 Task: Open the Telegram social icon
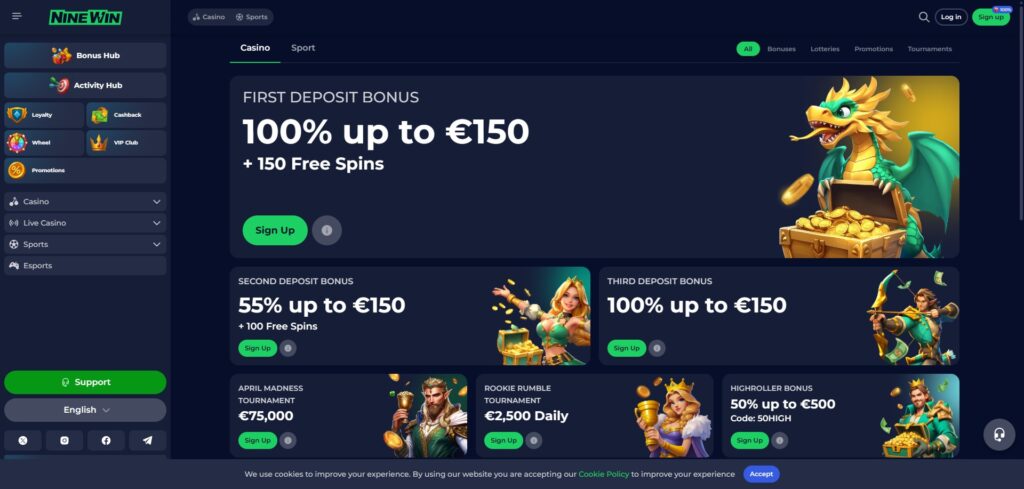tap(148, 441)
